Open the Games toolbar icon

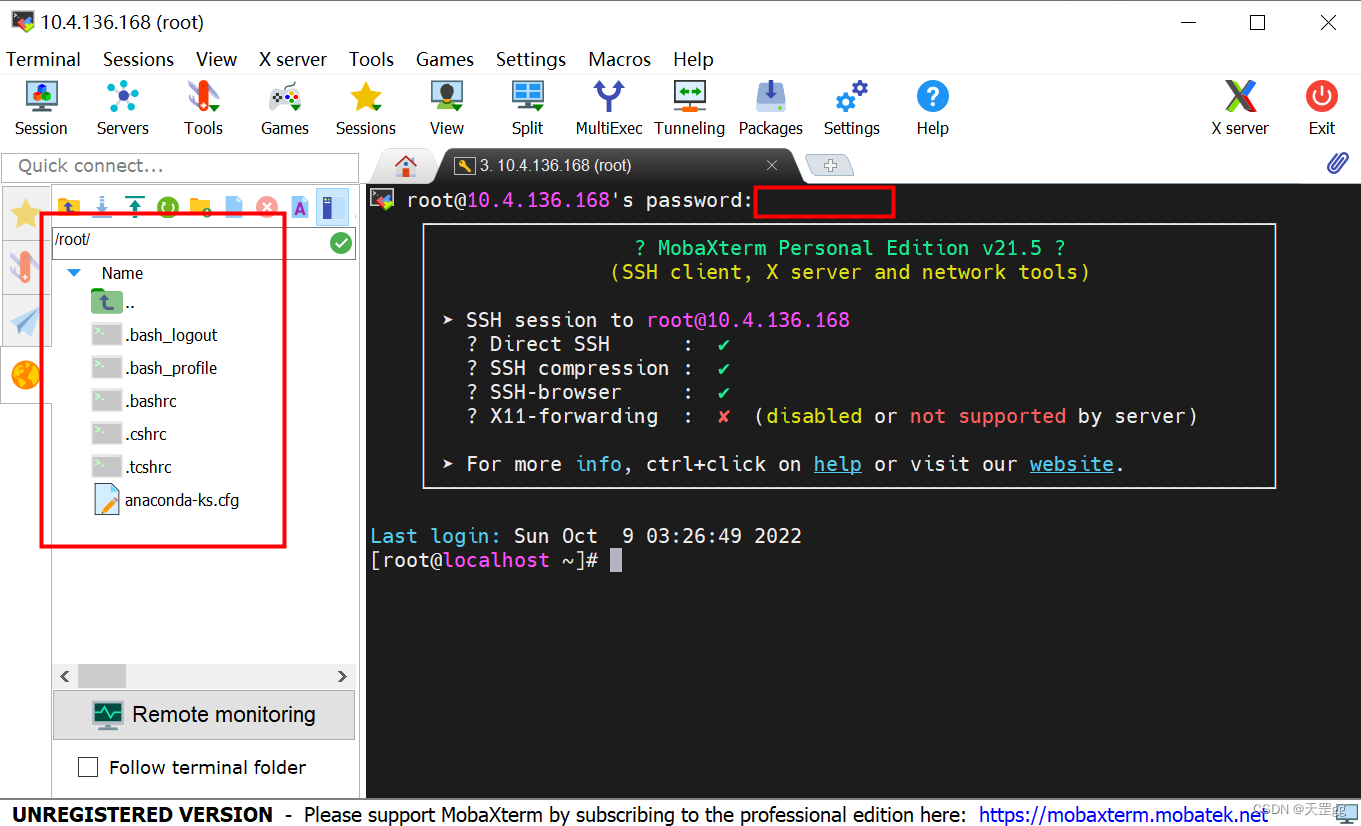point(285,108)
